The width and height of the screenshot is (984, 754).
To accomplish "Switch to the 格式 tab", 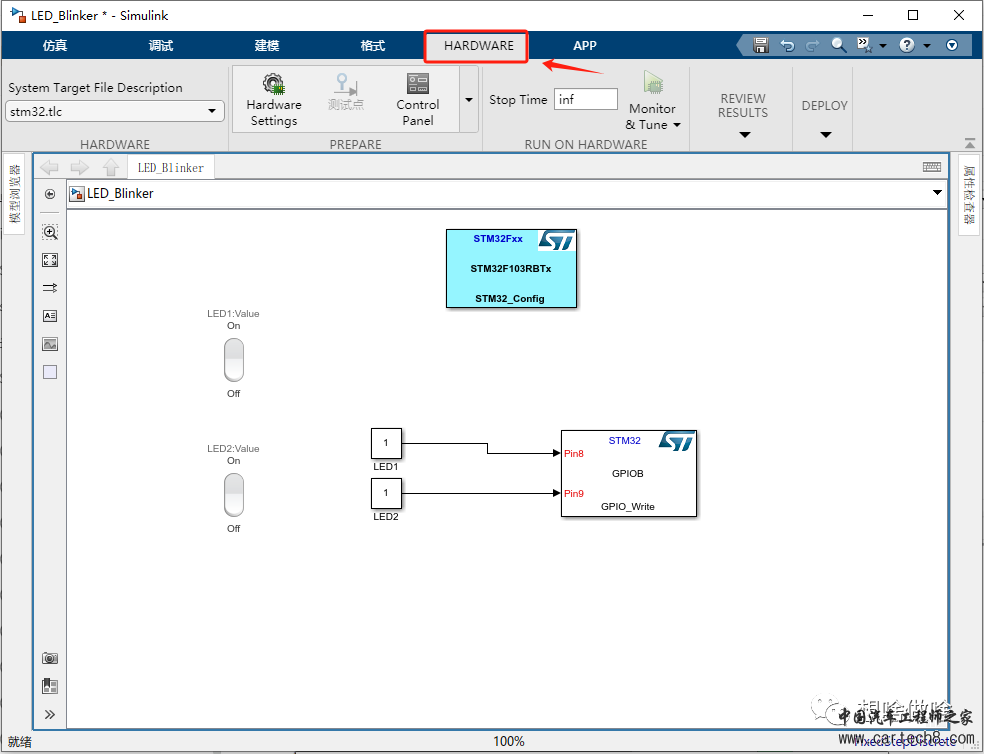I will click(373, 45).
